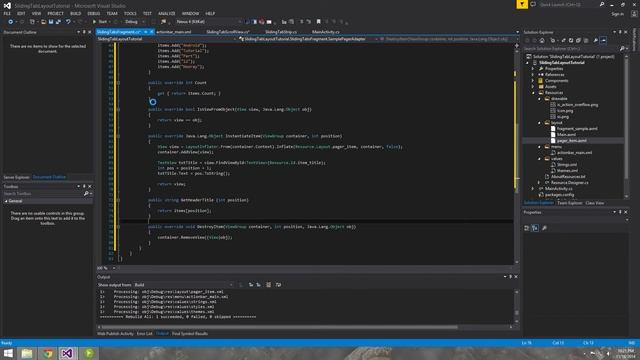Collapse the drawable folder node
The height and width of the screenshot is (360, 640).
pos(539,99)
